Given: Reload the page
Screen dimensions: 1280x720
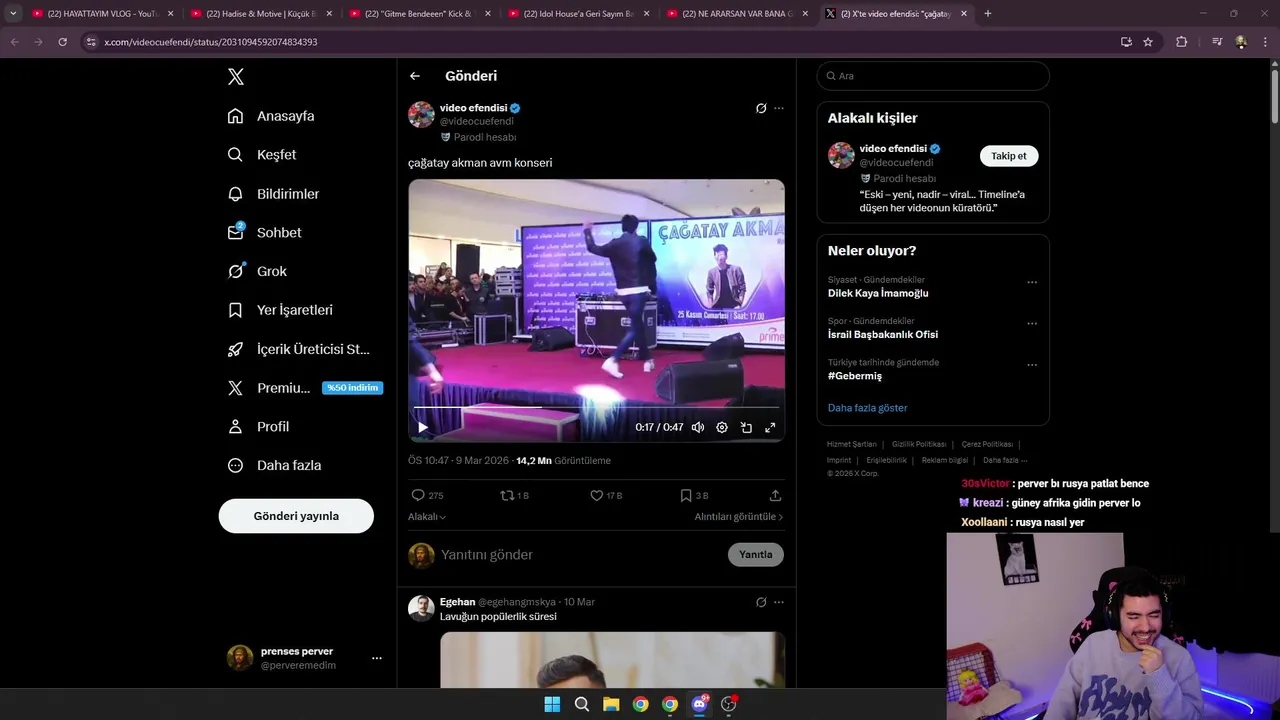Looking at the screenshot, I should [62, 42].
